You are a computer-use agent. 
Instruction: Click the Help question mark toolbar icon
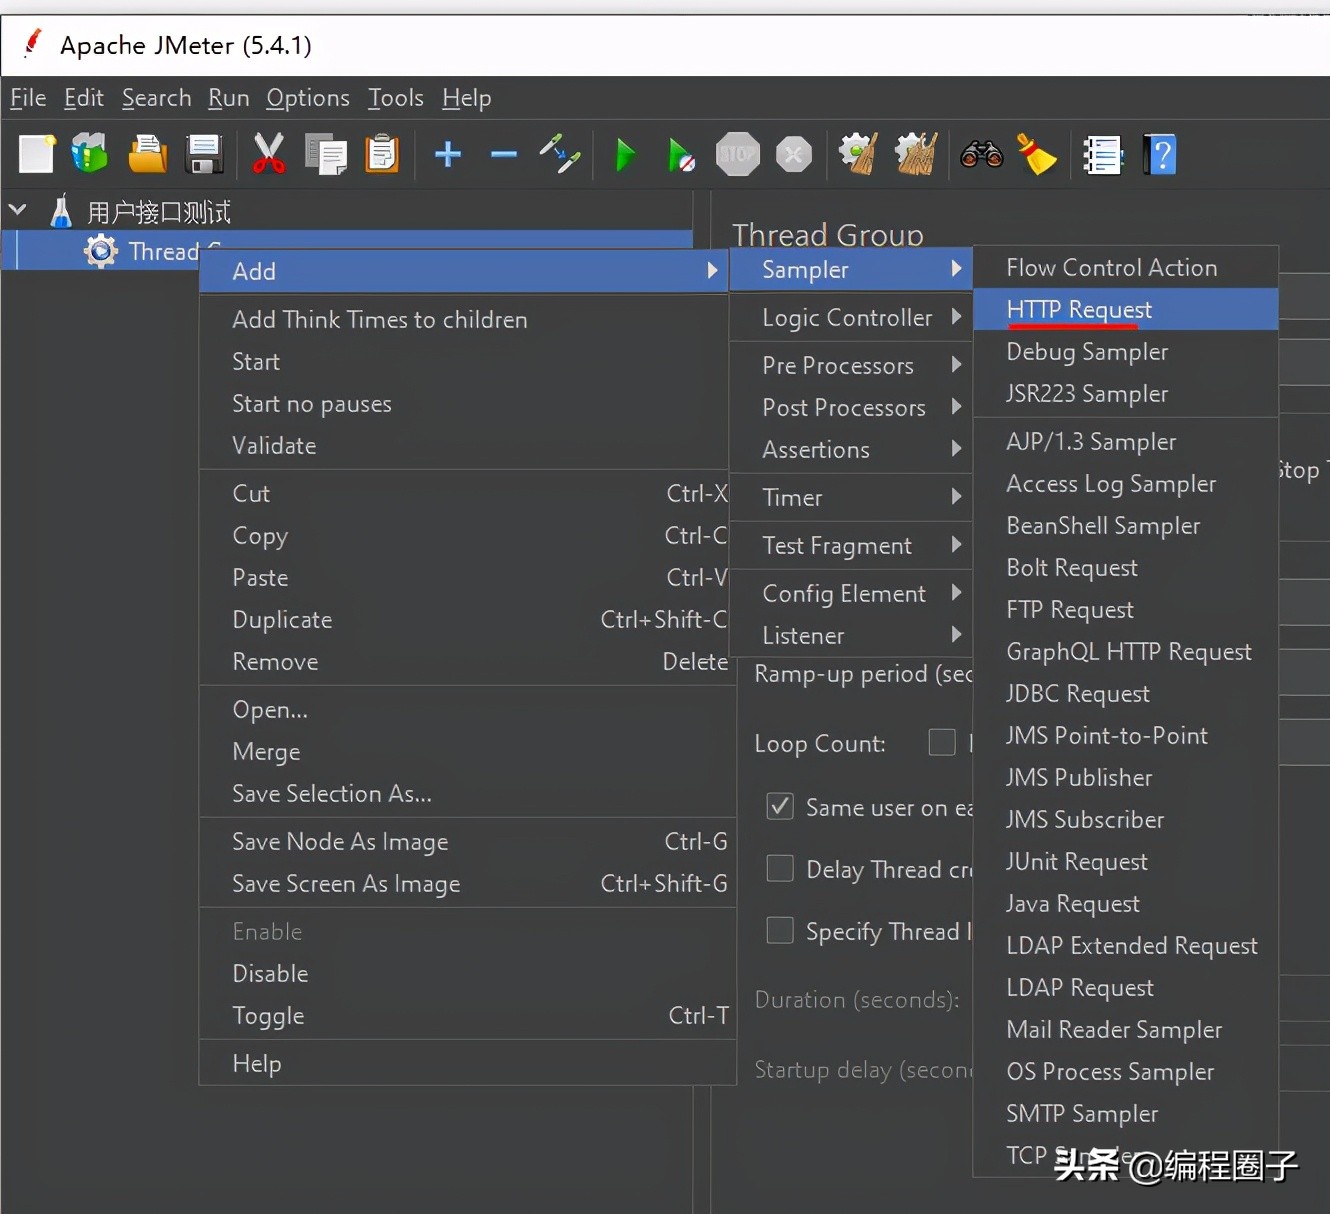[x=1160, y=154]
